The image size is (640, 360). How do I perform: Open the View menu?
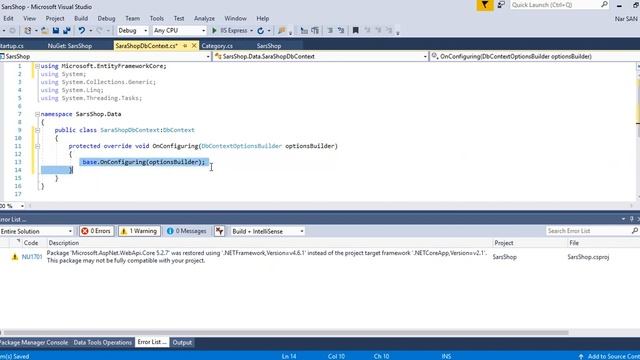[29, 19]
